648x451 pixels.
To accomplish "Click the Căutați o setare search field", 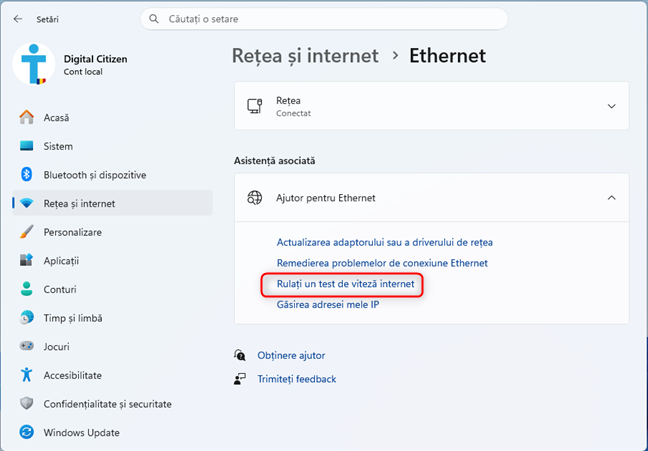I will tap(324, 19).
